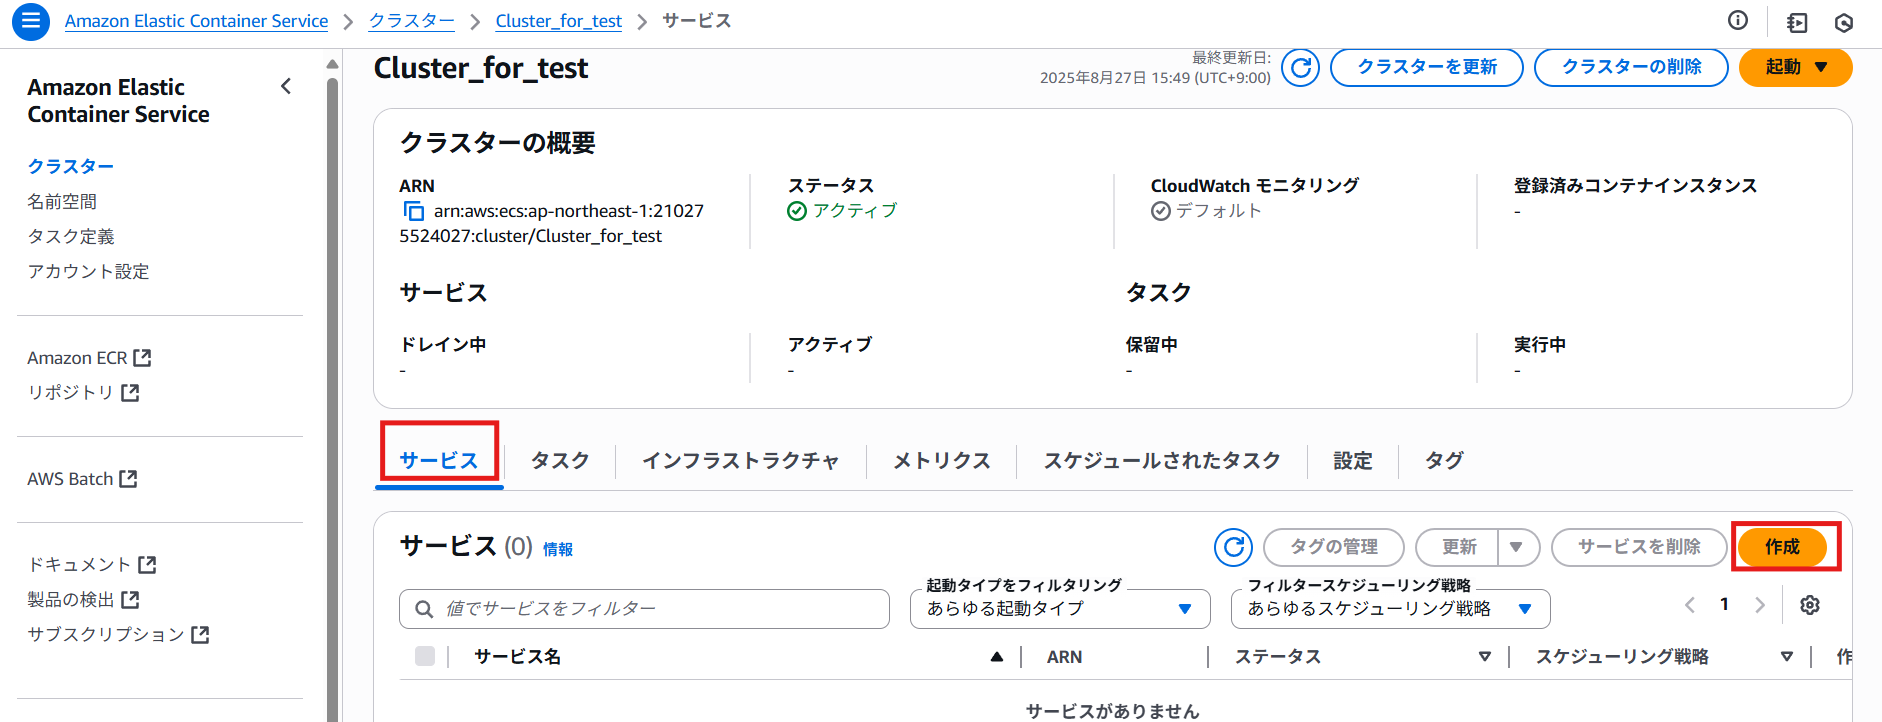The image size is (1882, 722).
Task: Open 製品の検出 sidebar link
Action: point(83,600)
